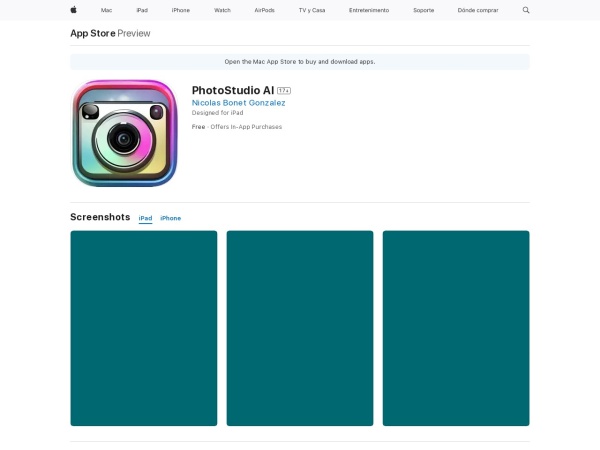
Task: Open the middle screenshot thumbnail
Action: coord(299,328)
